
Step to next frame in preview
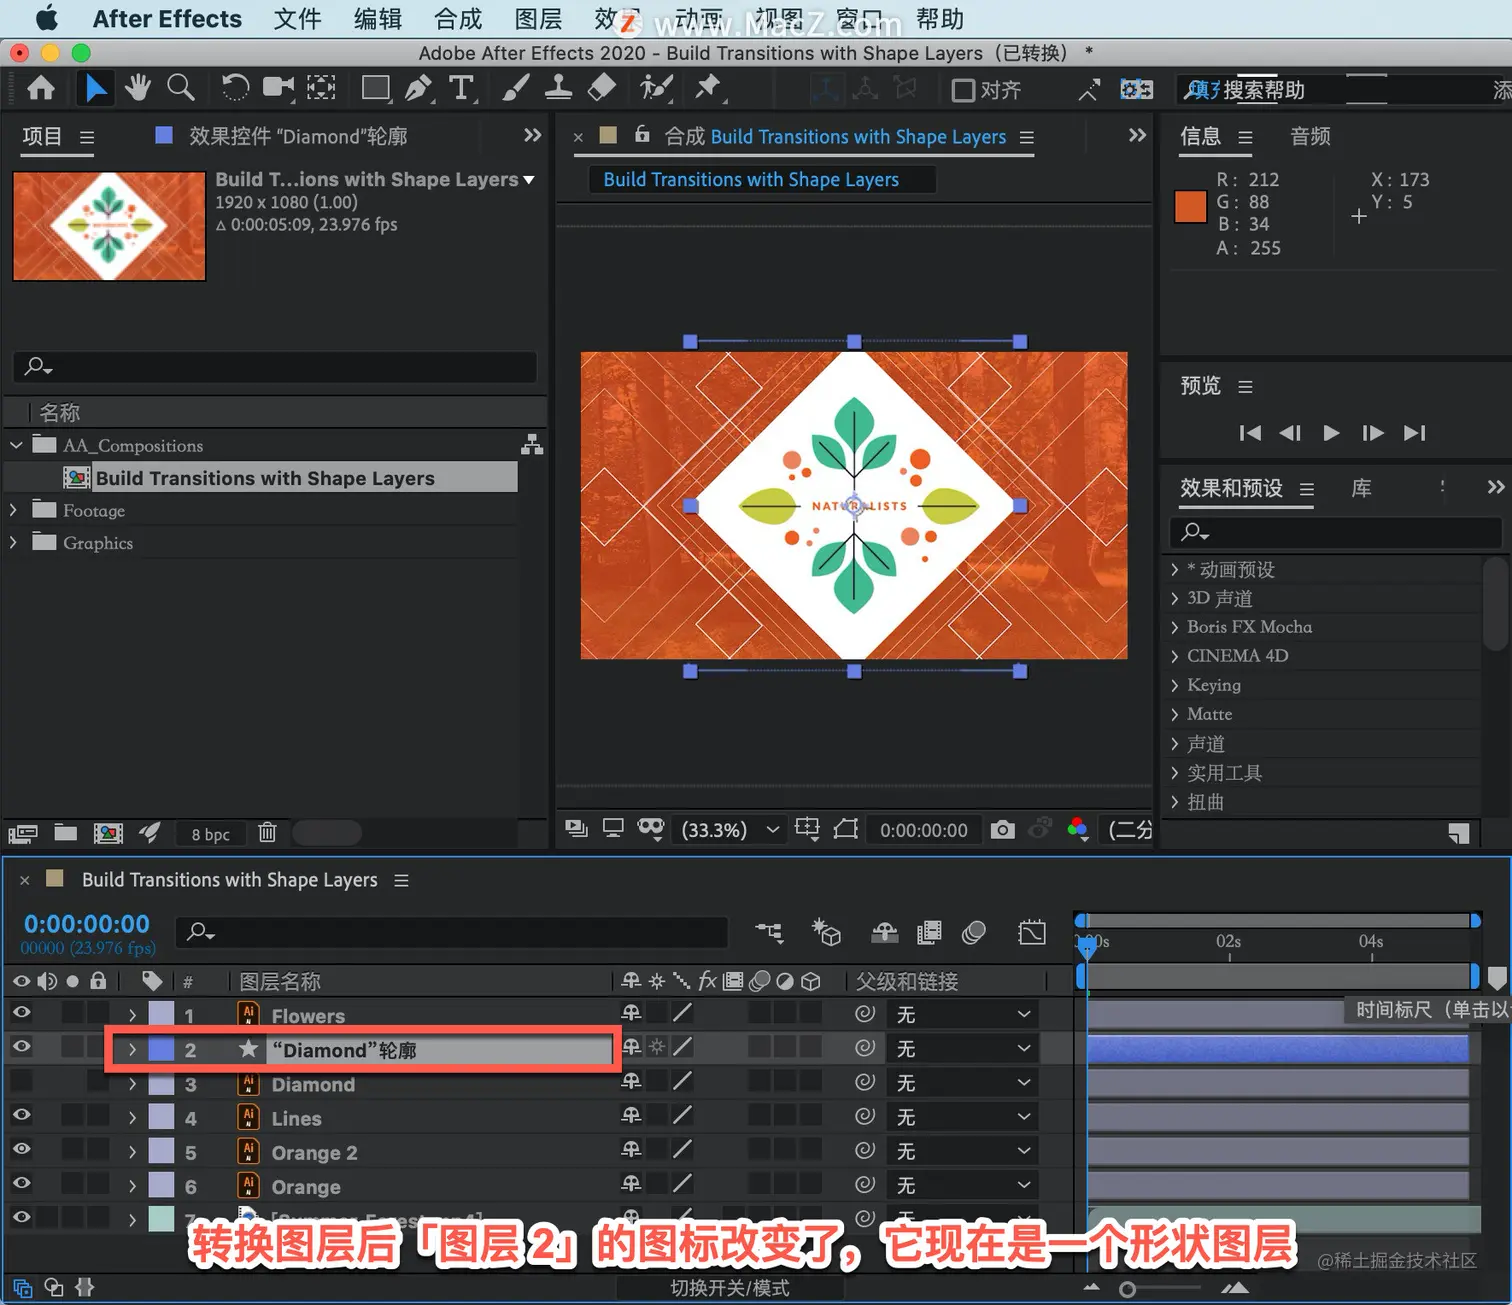pos(1373,433)
